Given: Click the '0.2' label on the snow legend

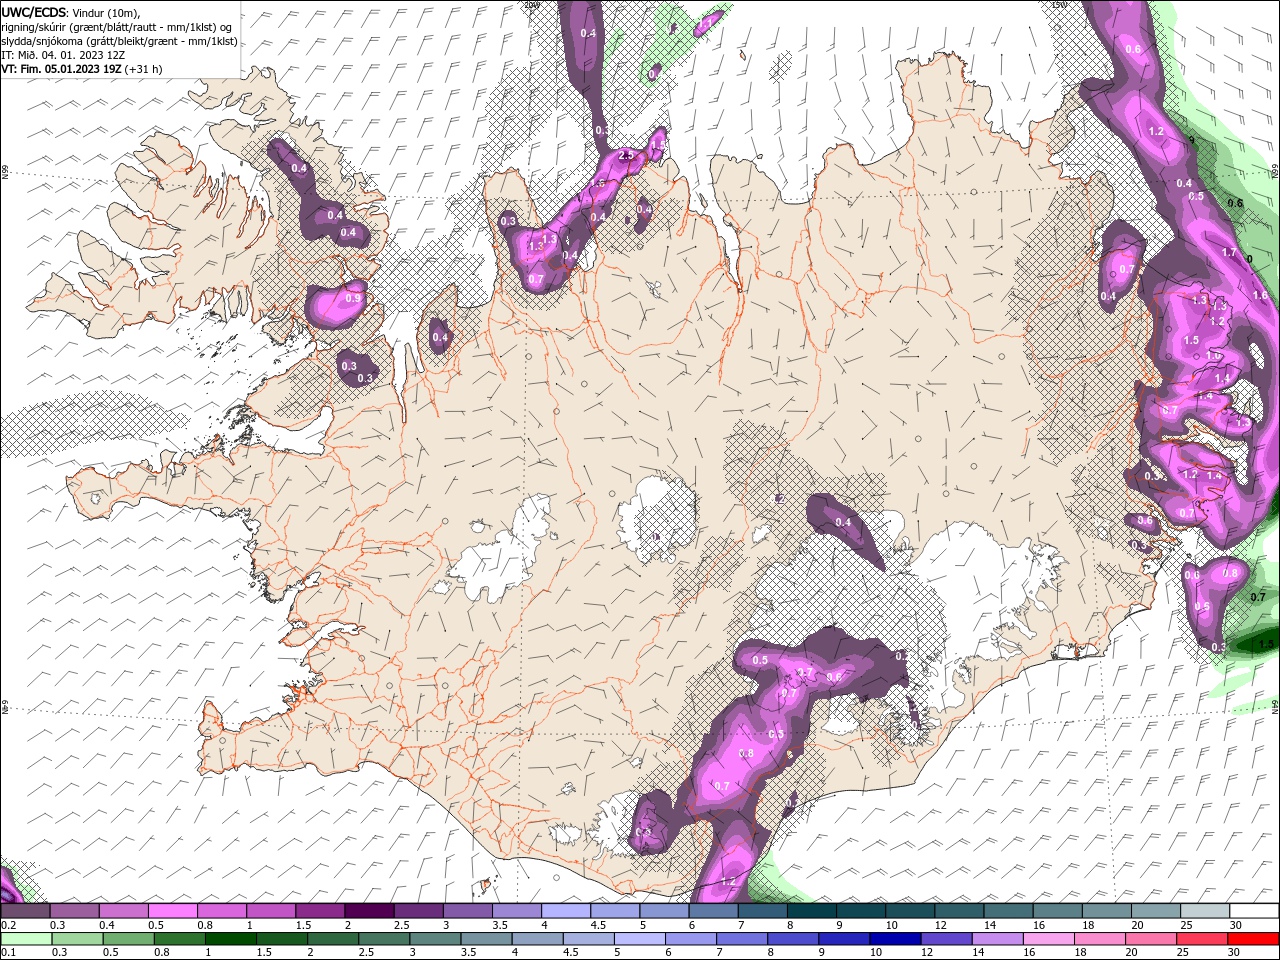Looking at the screenshot, I should point(8,925).
